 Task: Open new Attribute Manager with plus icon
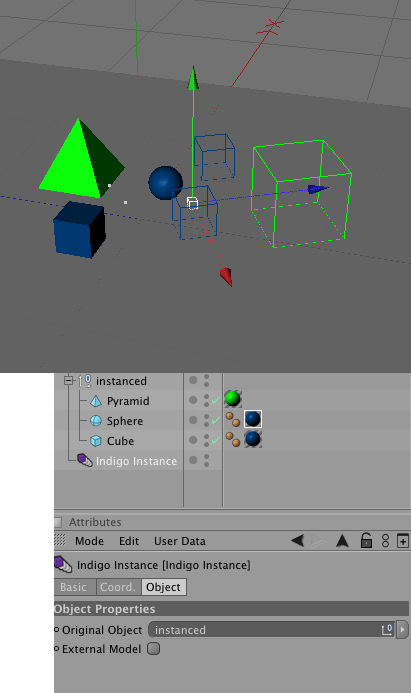(x=403, y=541)
